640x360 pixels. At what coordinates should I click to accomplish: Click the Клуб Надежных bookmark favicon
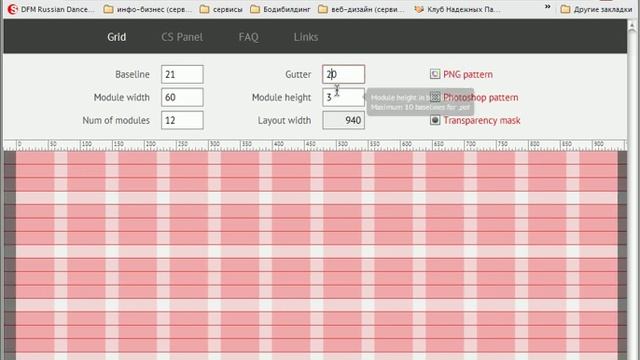pyautogui.click(x=419, y=9)
